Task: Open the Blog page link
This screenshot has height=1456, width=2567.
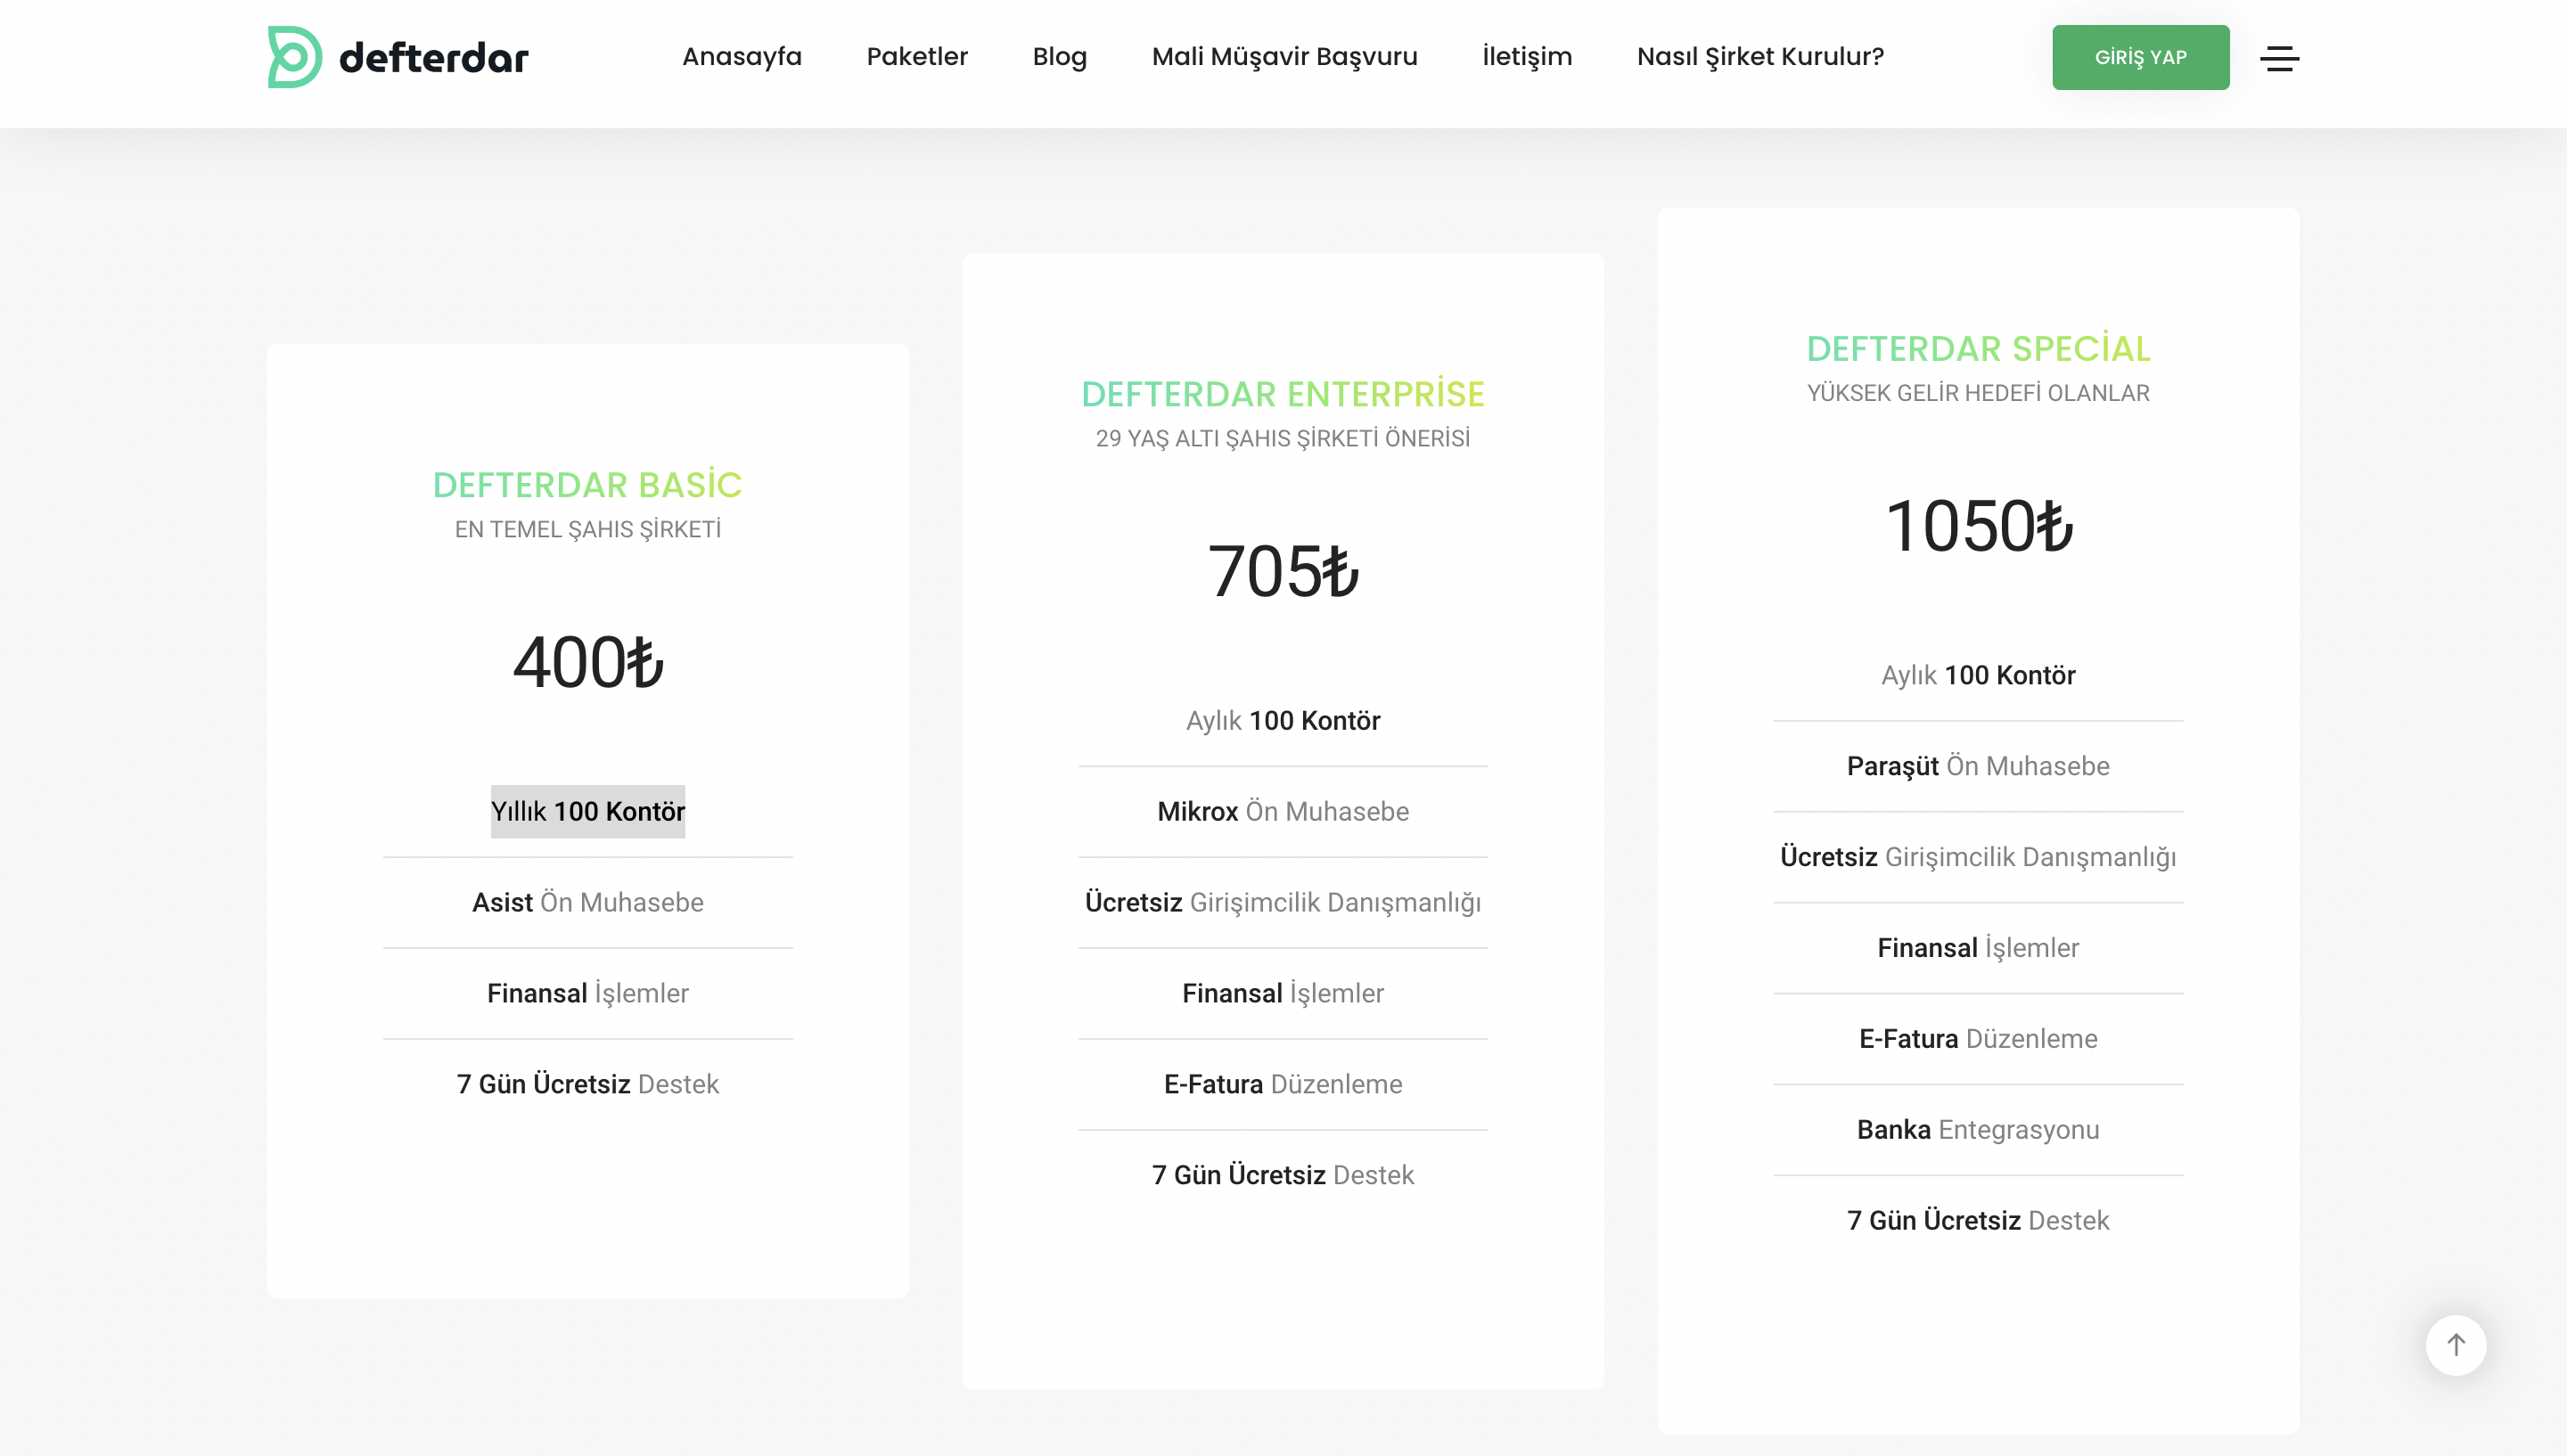Action: pos(1059,57)
